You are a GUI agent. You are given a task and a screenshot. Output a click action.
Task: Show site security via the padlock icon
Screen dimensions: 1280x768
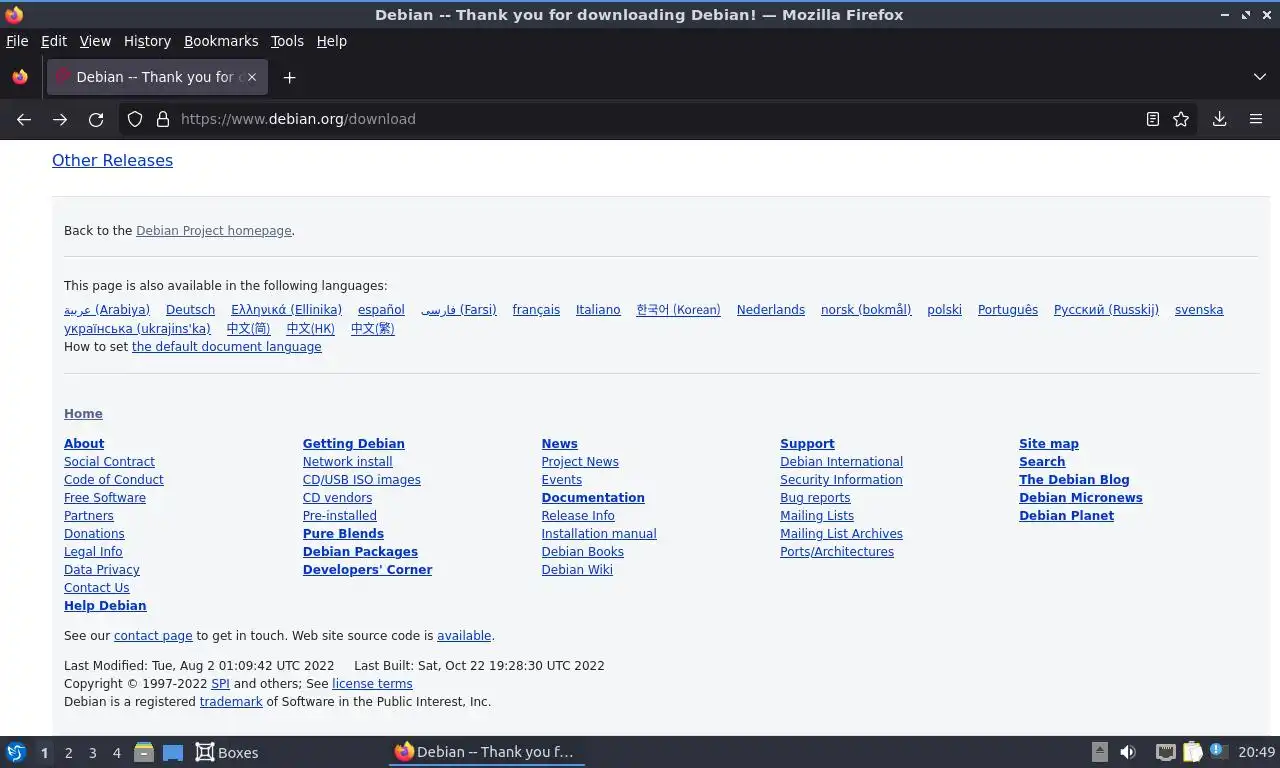coord(163,119)
